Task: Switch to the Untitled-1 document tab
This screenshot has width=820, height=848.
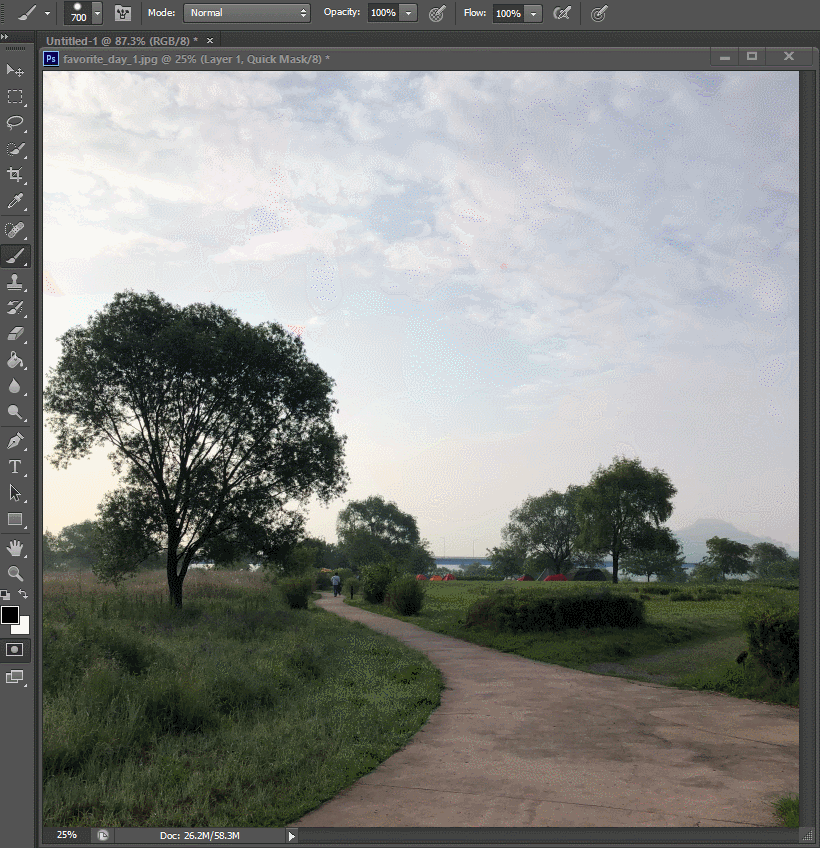Action: point(122,41)
